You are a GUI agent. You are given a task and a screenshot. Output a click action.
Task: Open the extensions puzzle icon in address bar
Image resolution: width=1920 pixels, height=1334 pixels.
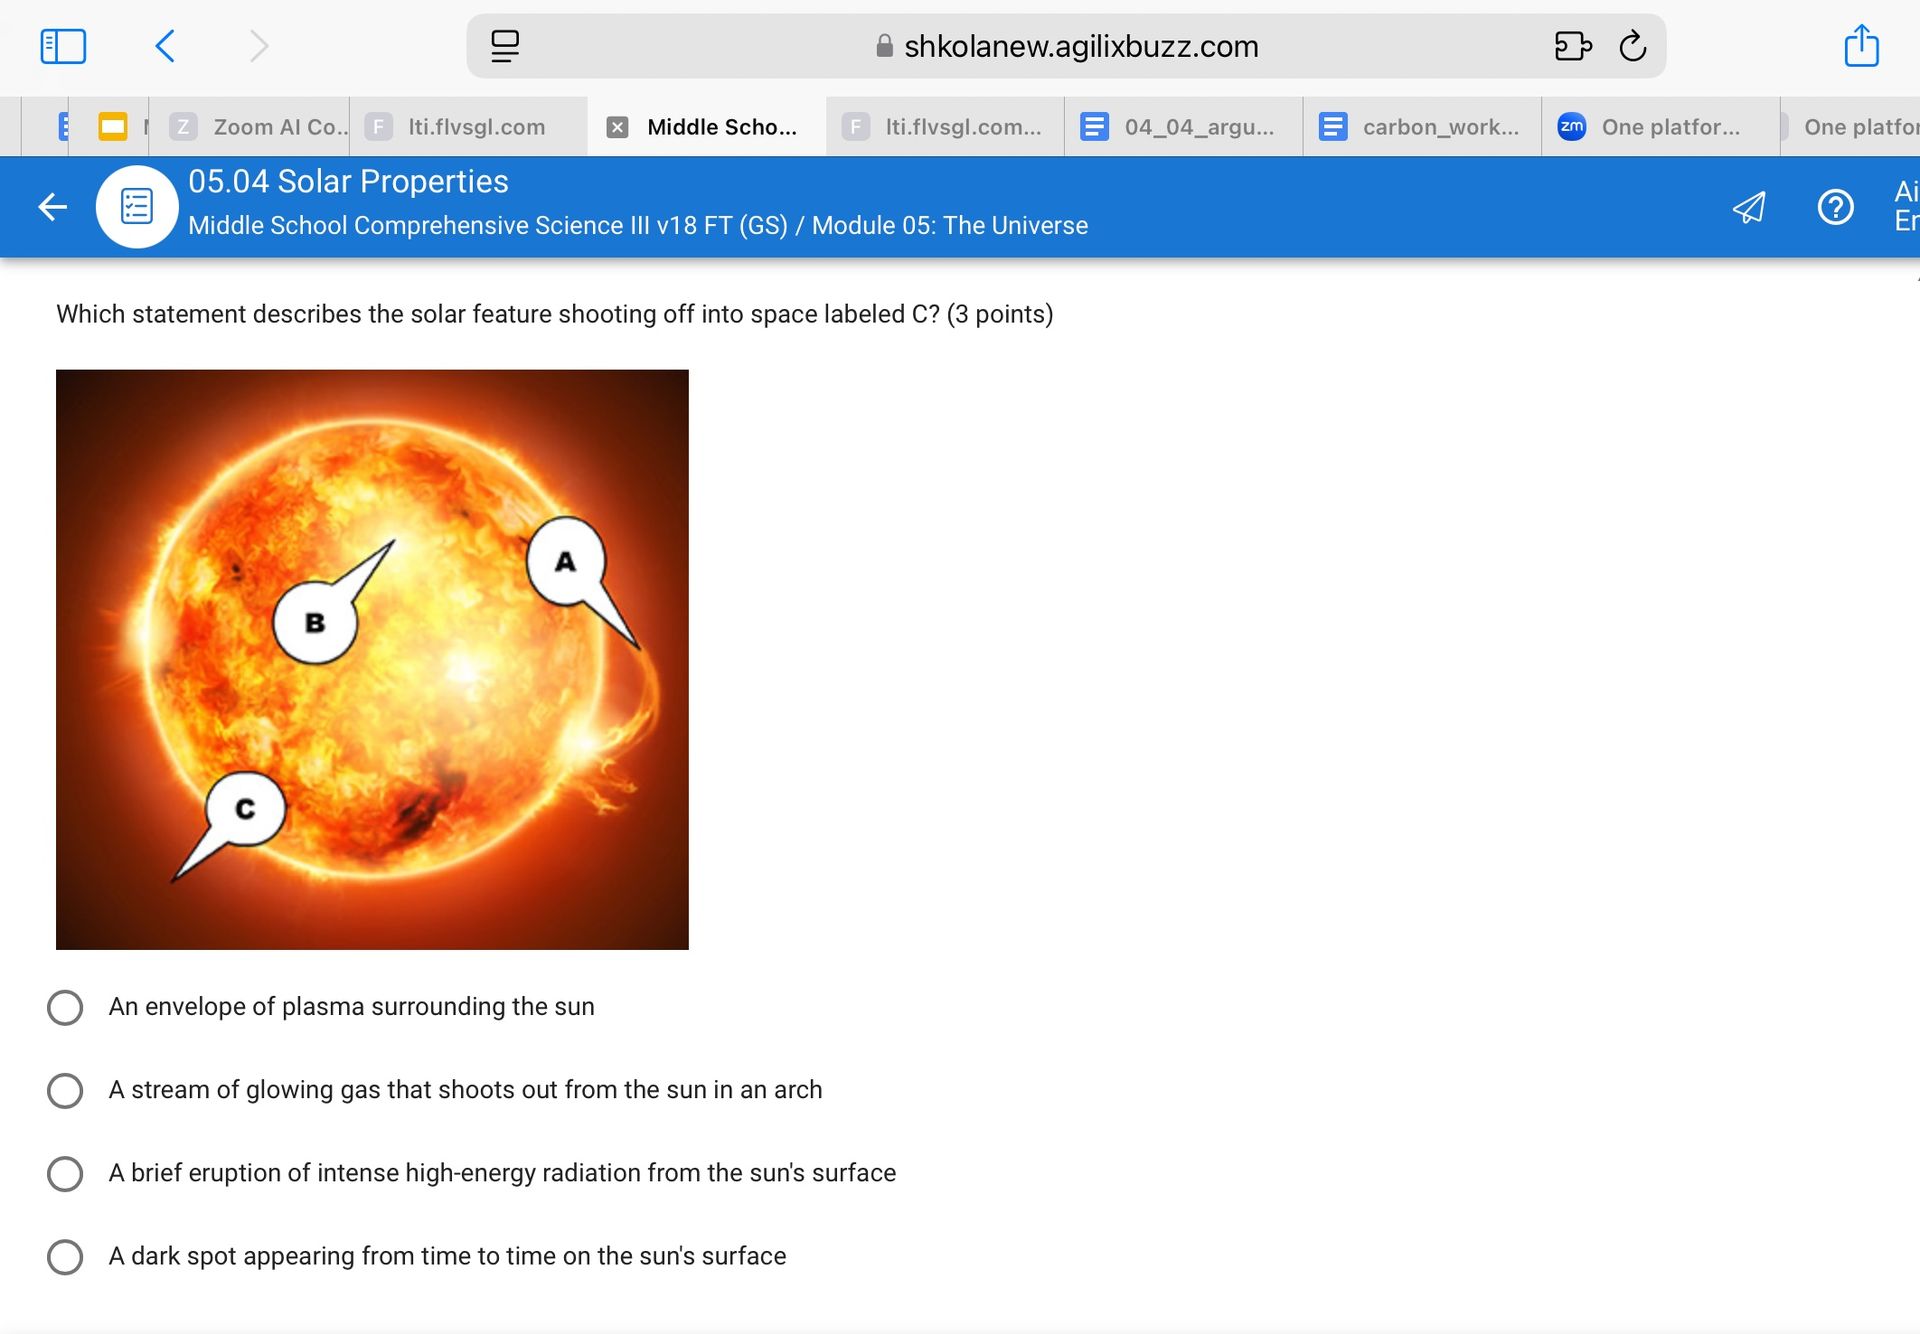1573,46
